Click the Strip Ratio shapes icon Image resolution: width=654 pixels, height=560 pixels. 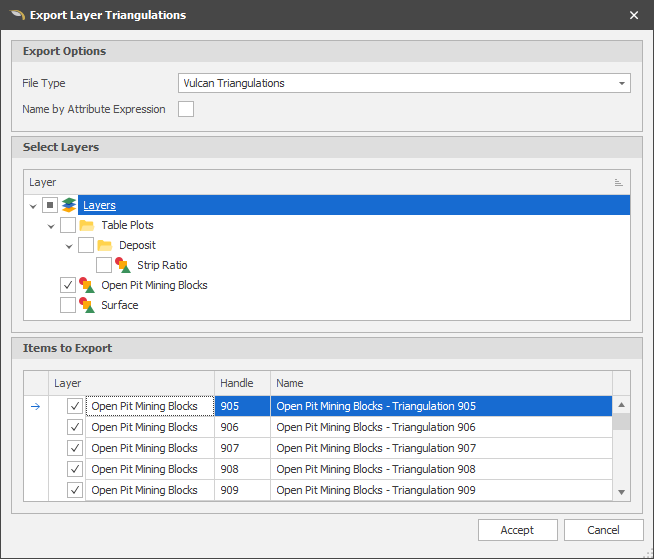(123, 265)
